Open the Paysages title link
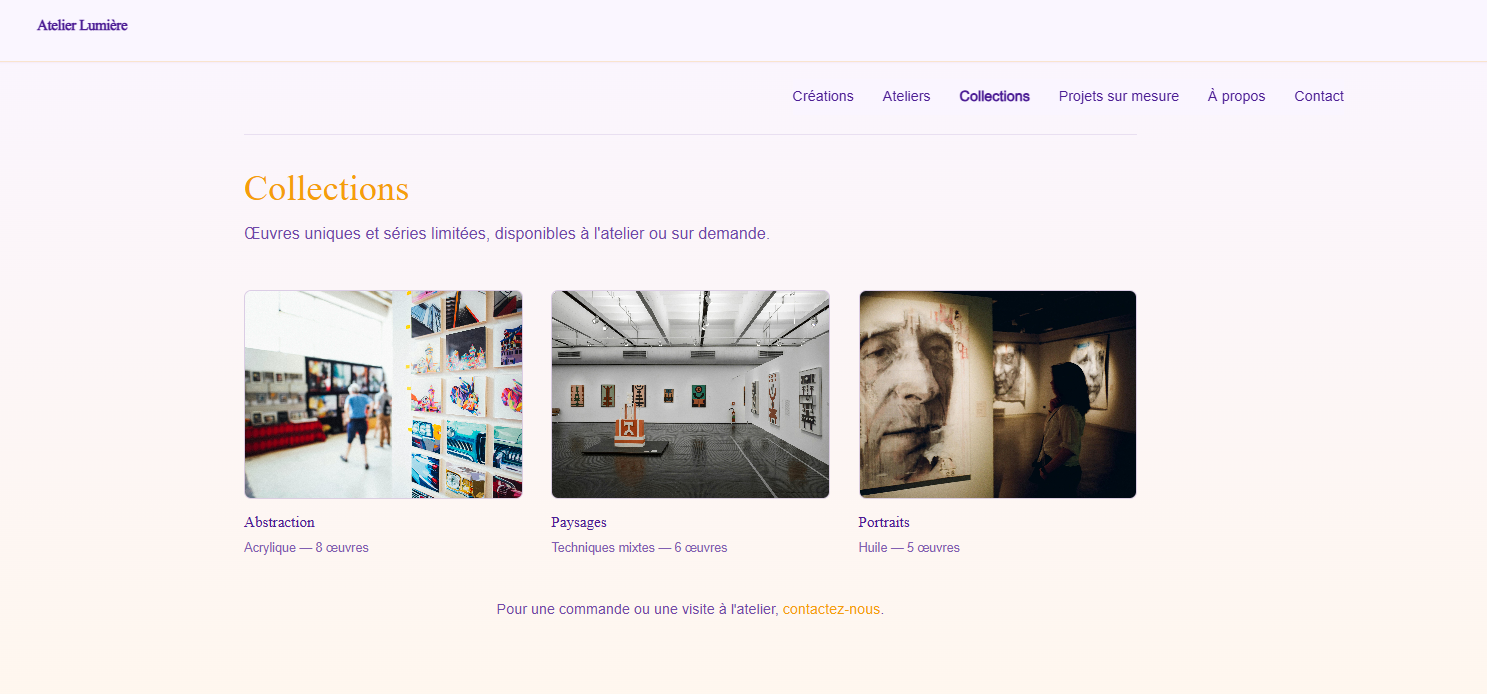Image resolution: width=1487 pixels, height=694 pixels. [x=578, y=522]
